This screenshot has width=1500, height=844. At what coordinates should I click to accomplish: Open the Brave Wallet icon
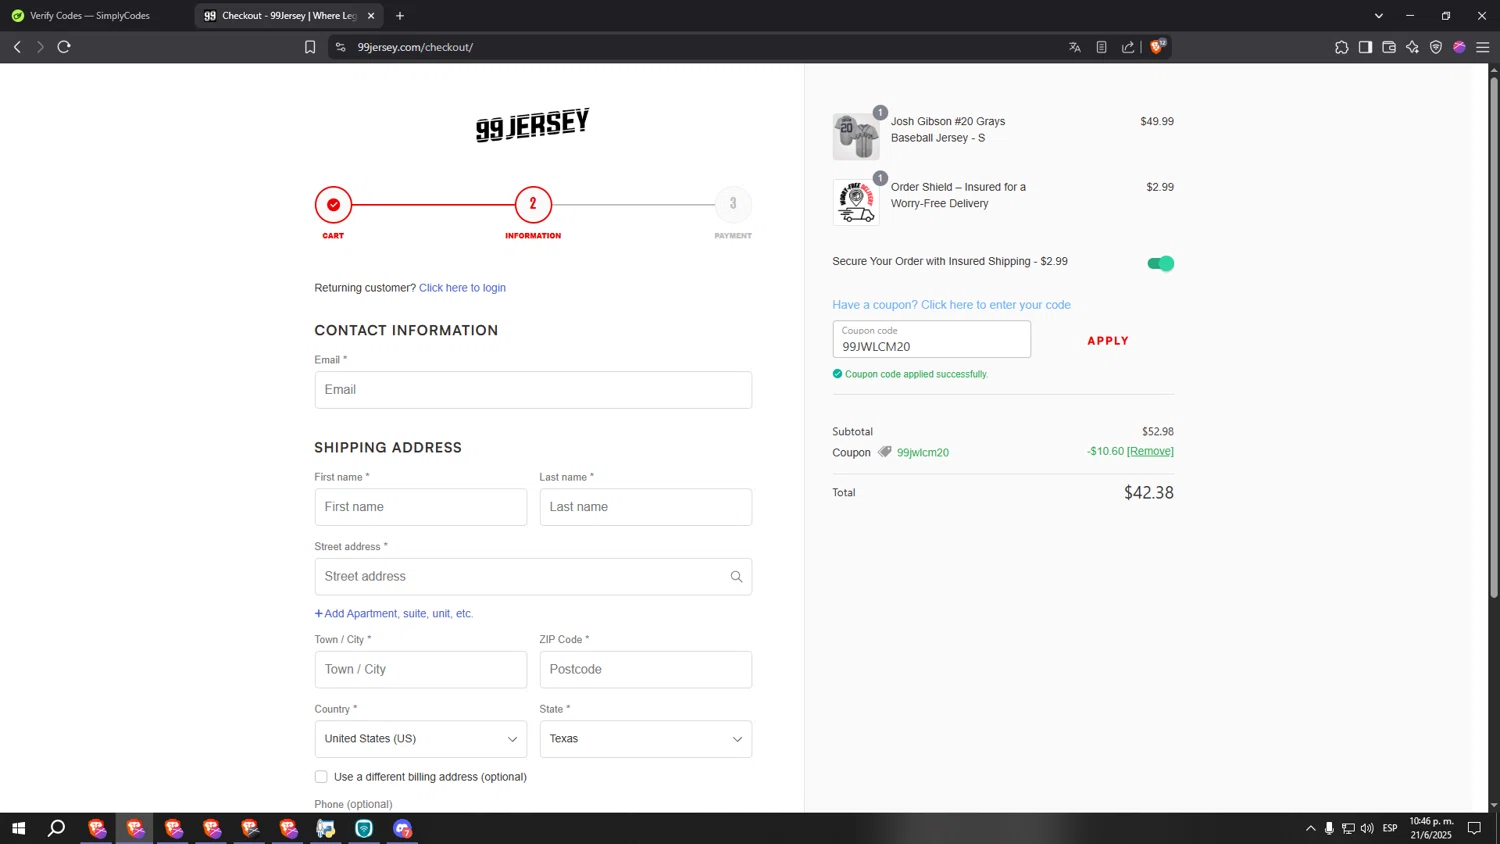click(x=1389, y=47)
